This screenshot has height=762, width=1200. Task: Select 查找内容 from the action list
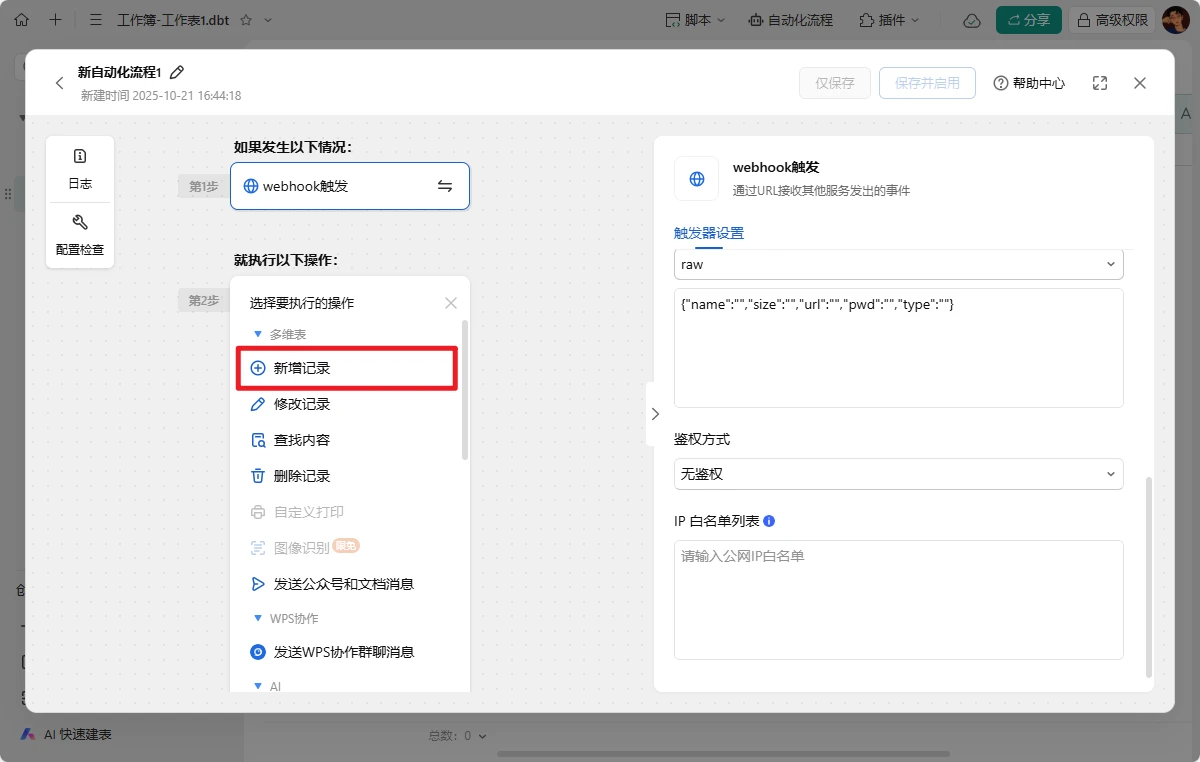pyautogui.click(x=301, y=440)
